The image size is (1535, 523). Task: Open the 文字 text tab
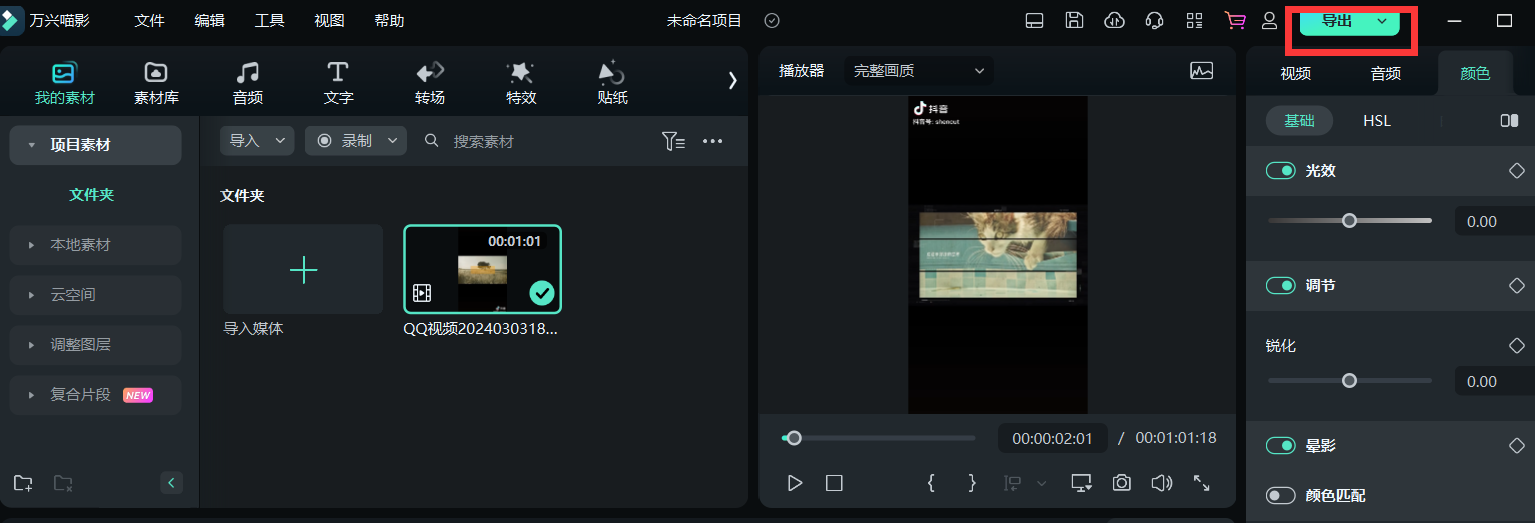338,83
